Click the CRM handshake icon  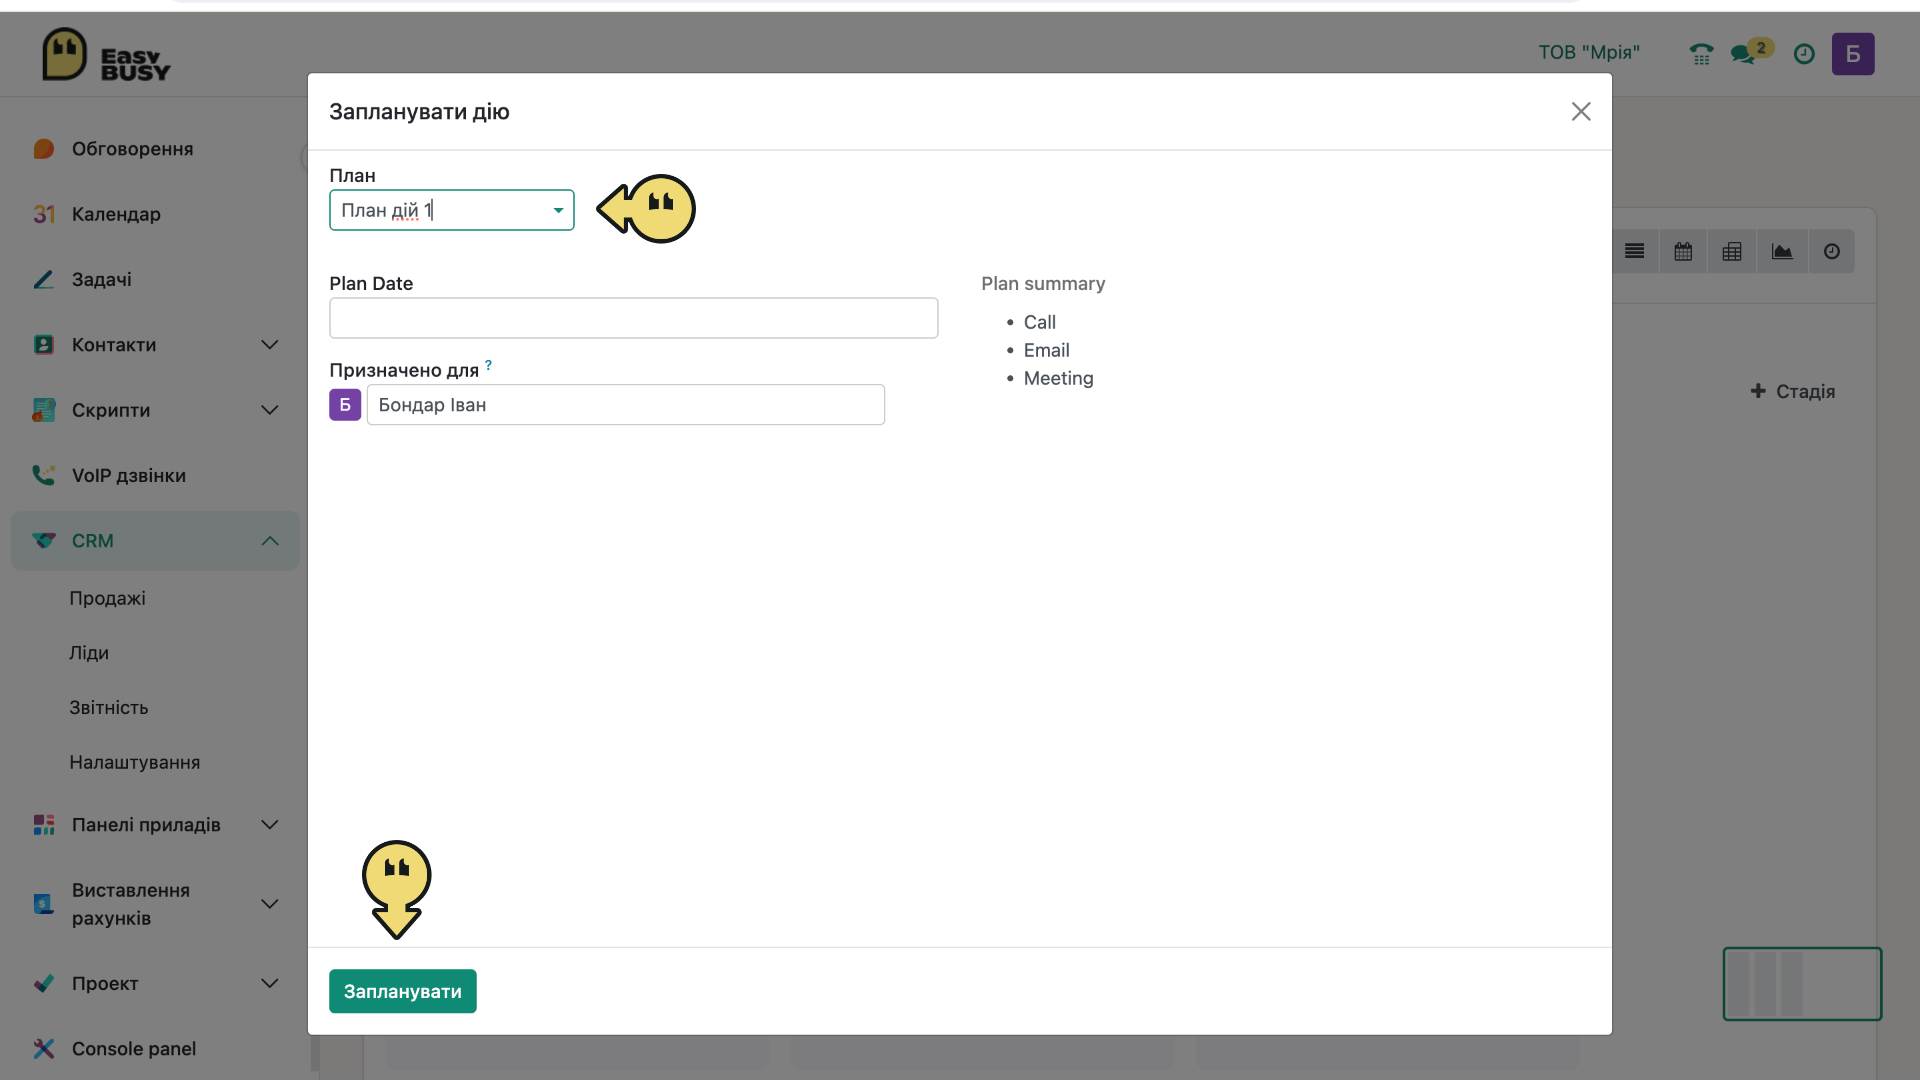pos(43,541)
